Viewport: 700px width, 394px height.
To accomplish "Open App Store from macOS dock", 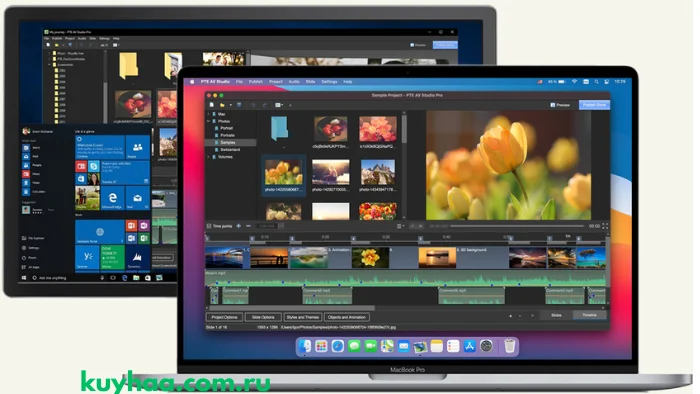I will [x=470, y=346].
